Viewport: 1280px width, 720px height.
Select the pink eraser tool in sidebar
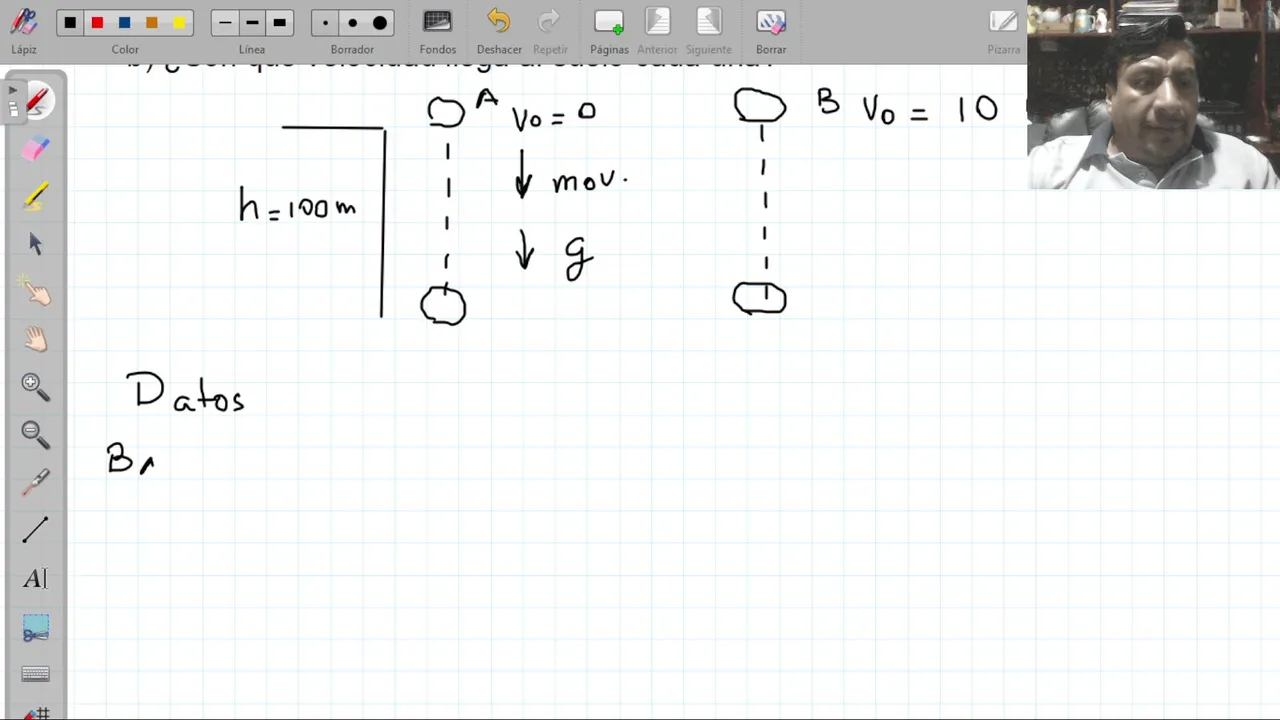click(35, 148)
